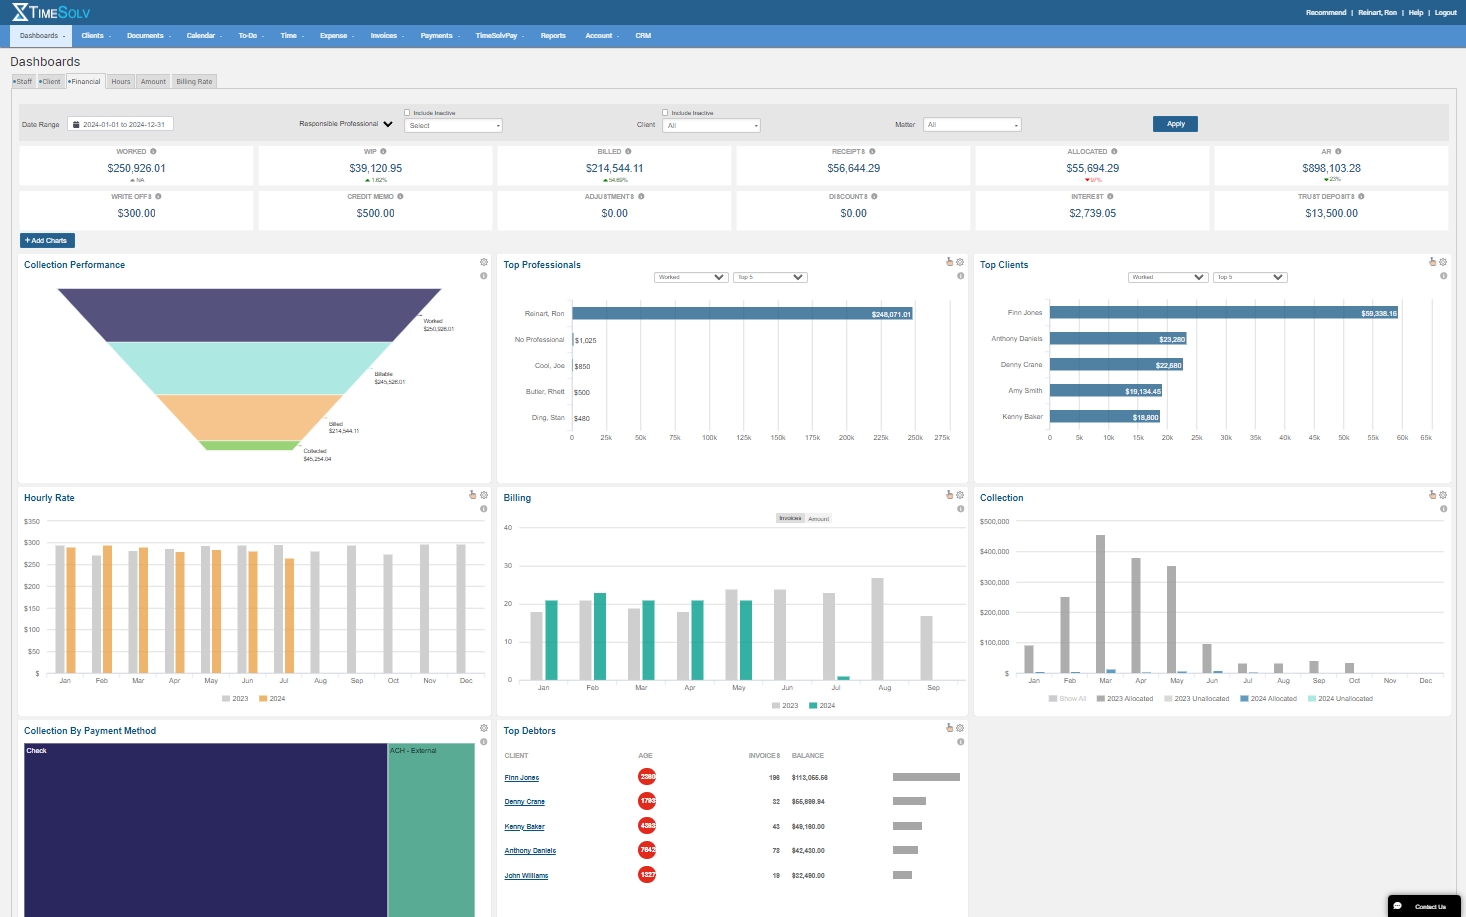1466x917 pixels.
Task: Click the Logout link
Action: click(1445, 13)
